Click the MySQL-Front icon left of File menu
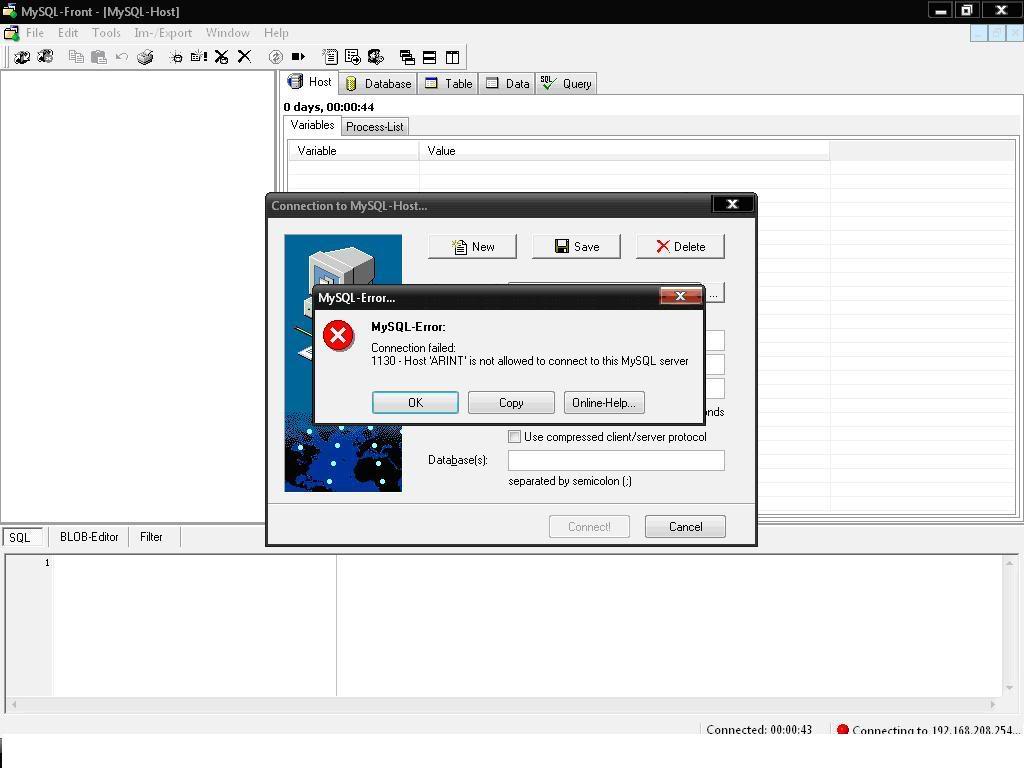Screen dimensions: 1024x768 tap(11, 33)
